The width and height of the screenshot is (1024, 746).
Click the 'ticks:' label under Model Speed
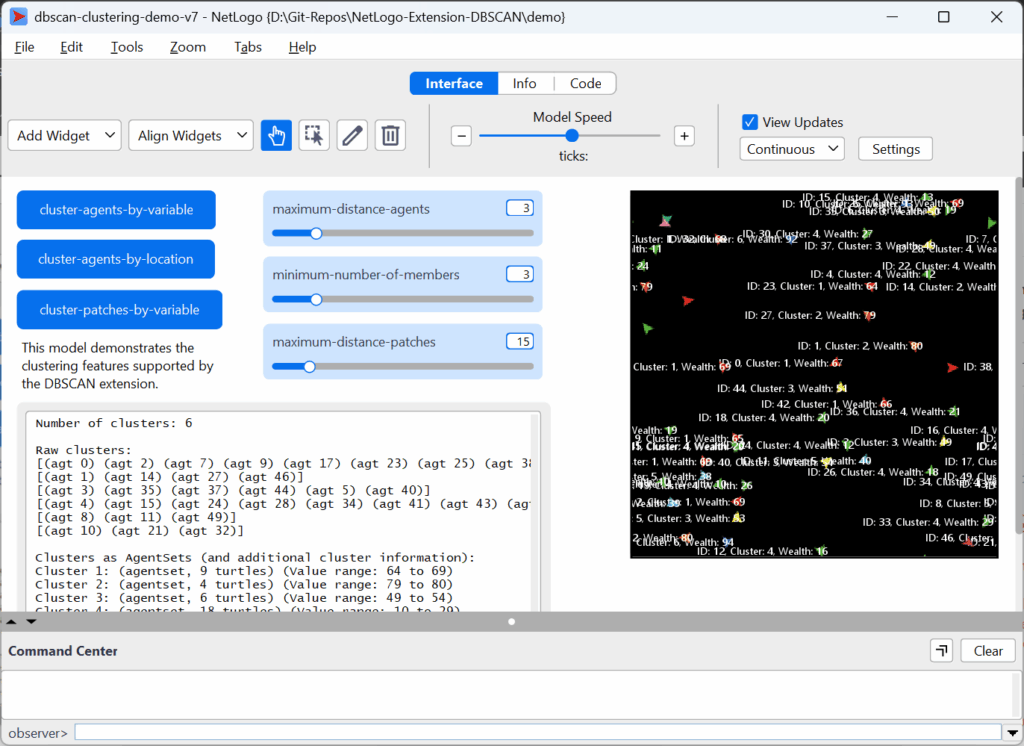[x=573, y=156]
